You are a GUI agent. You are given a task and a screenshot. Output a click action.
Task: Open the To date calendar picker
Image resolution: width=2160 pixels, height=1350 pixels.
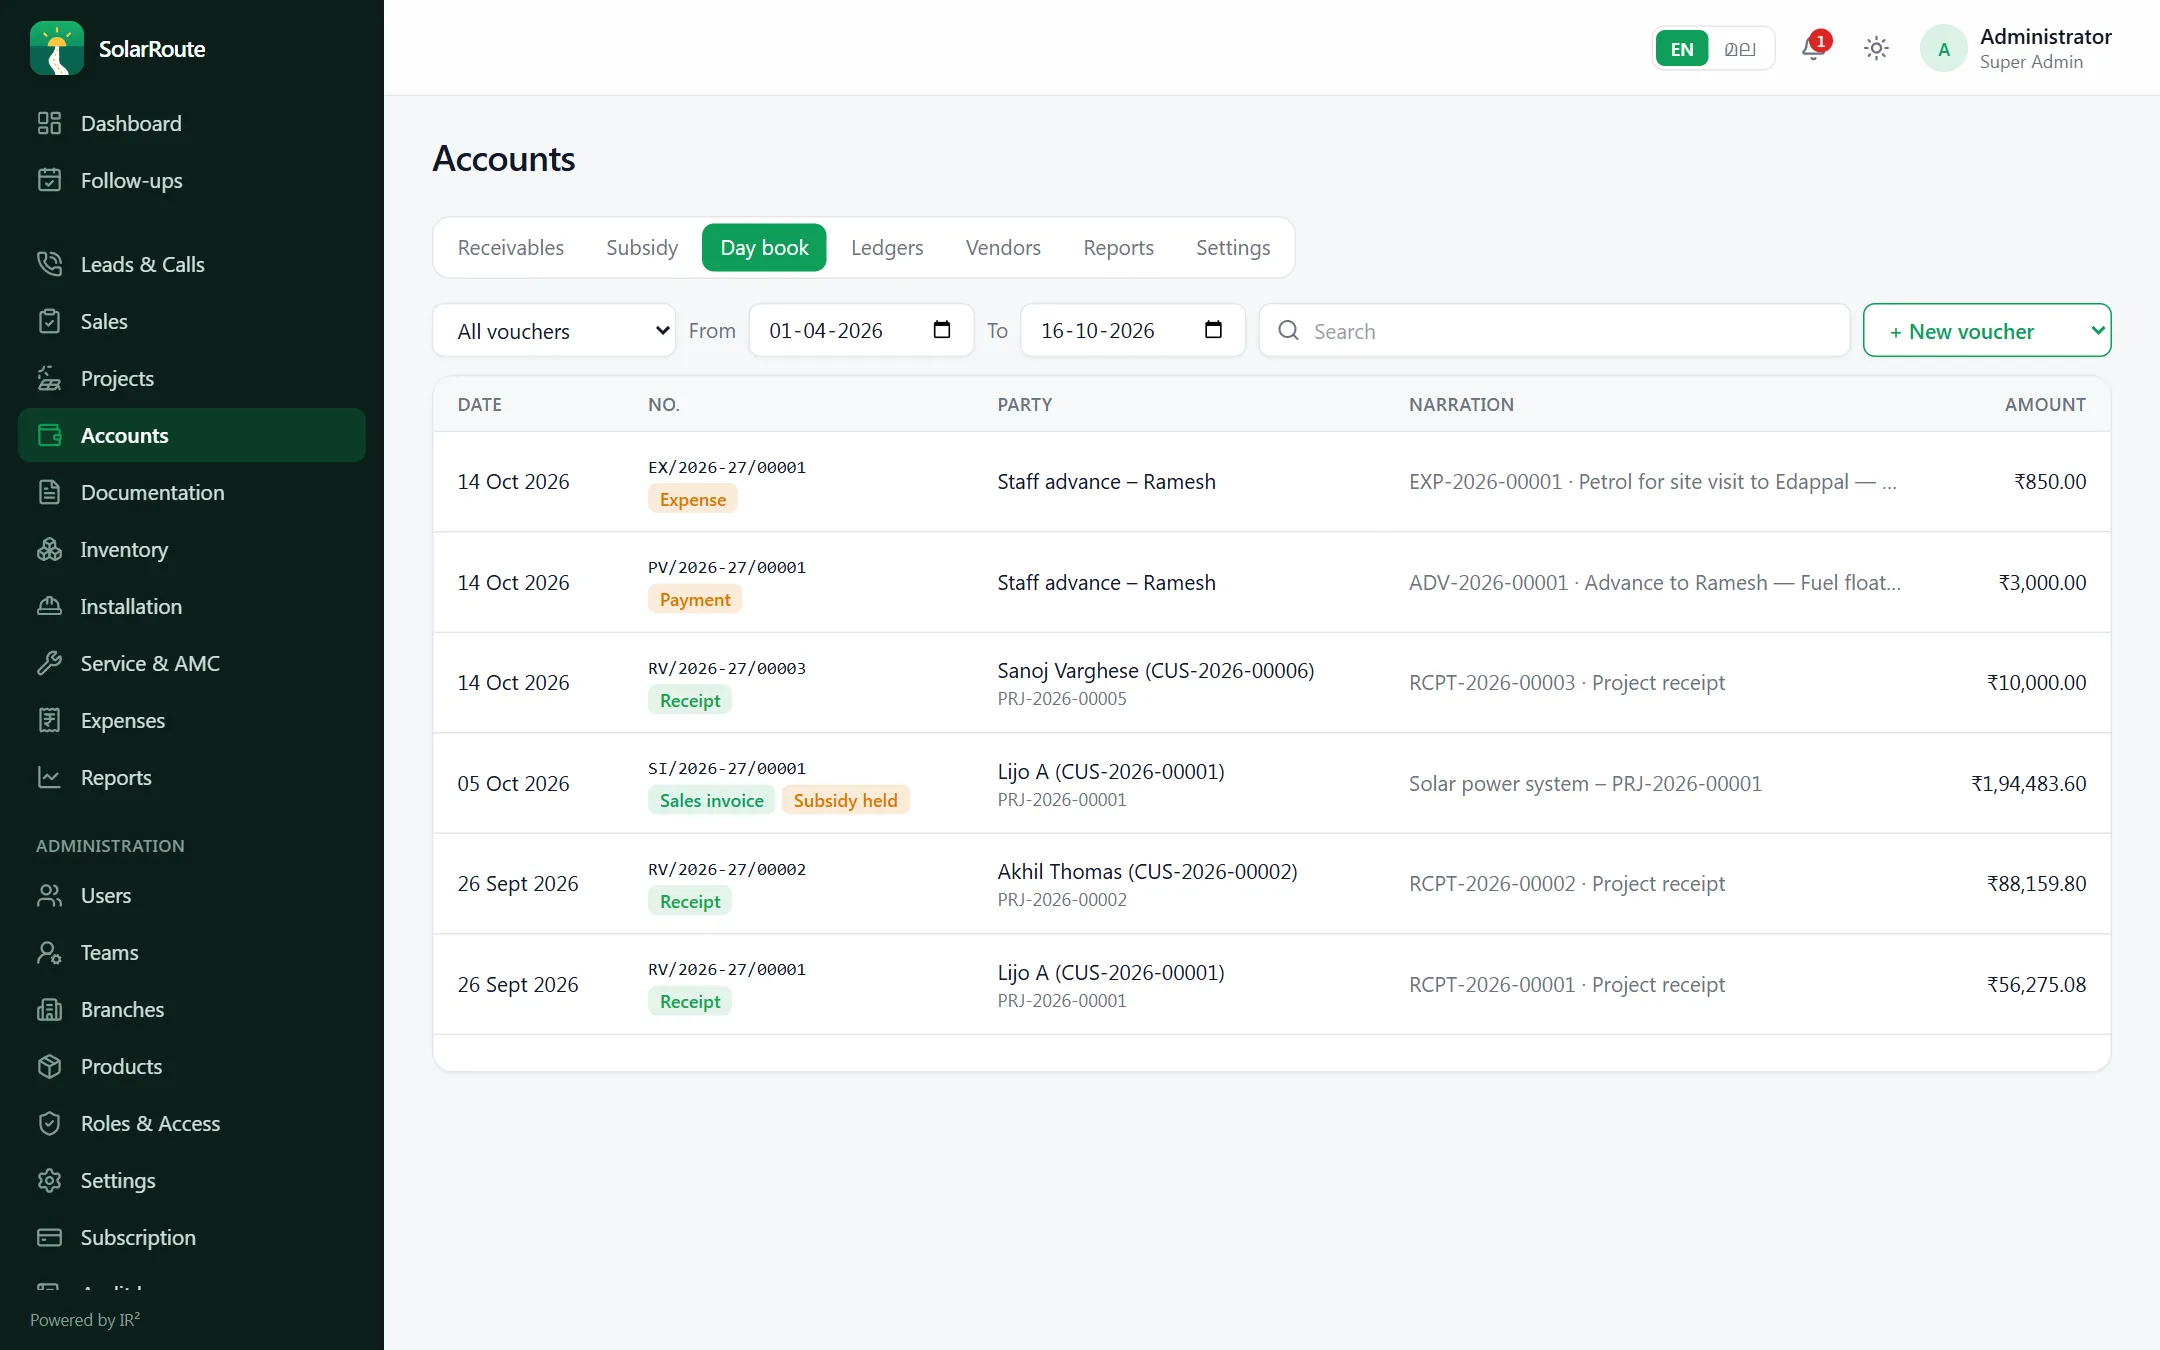coord(1213,330)
